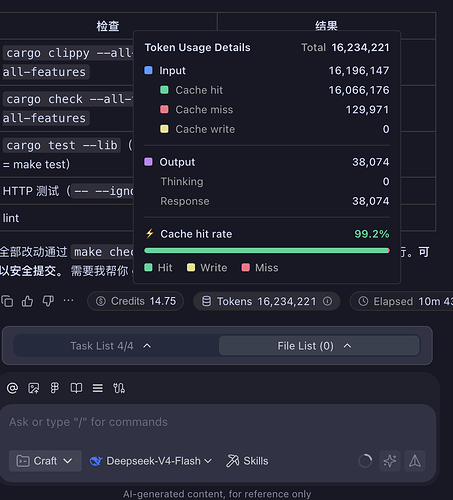Click the Cache miss value 129,971
Viewport: 453px width, 500px height.
pos(367,109)
